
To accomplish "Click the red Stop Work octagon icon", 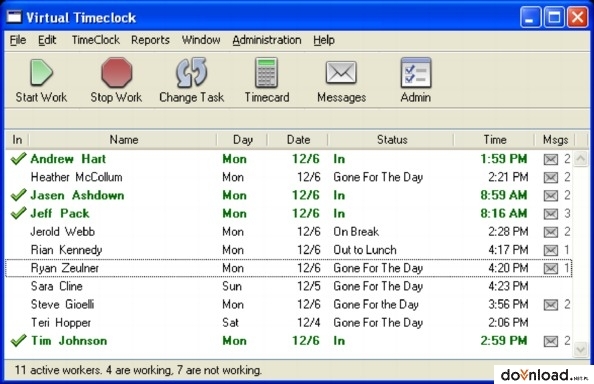I will (116, 72).
